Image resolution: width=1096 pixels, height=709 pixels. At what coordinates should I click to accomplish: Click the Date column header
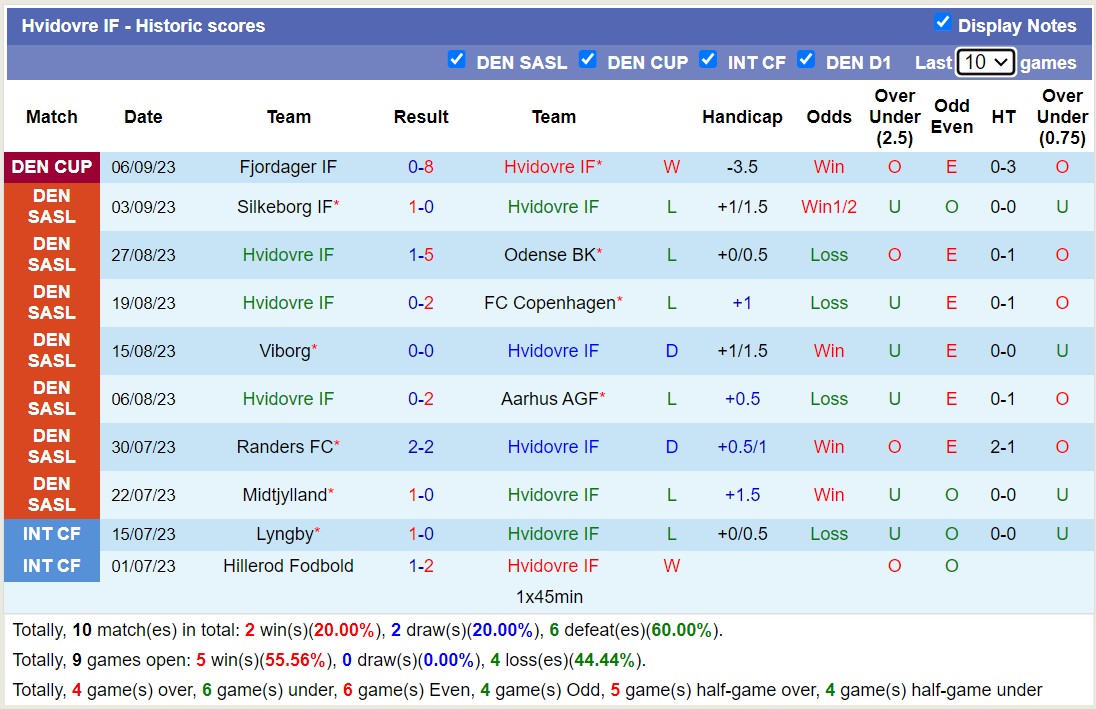click(x=143, y=117)
